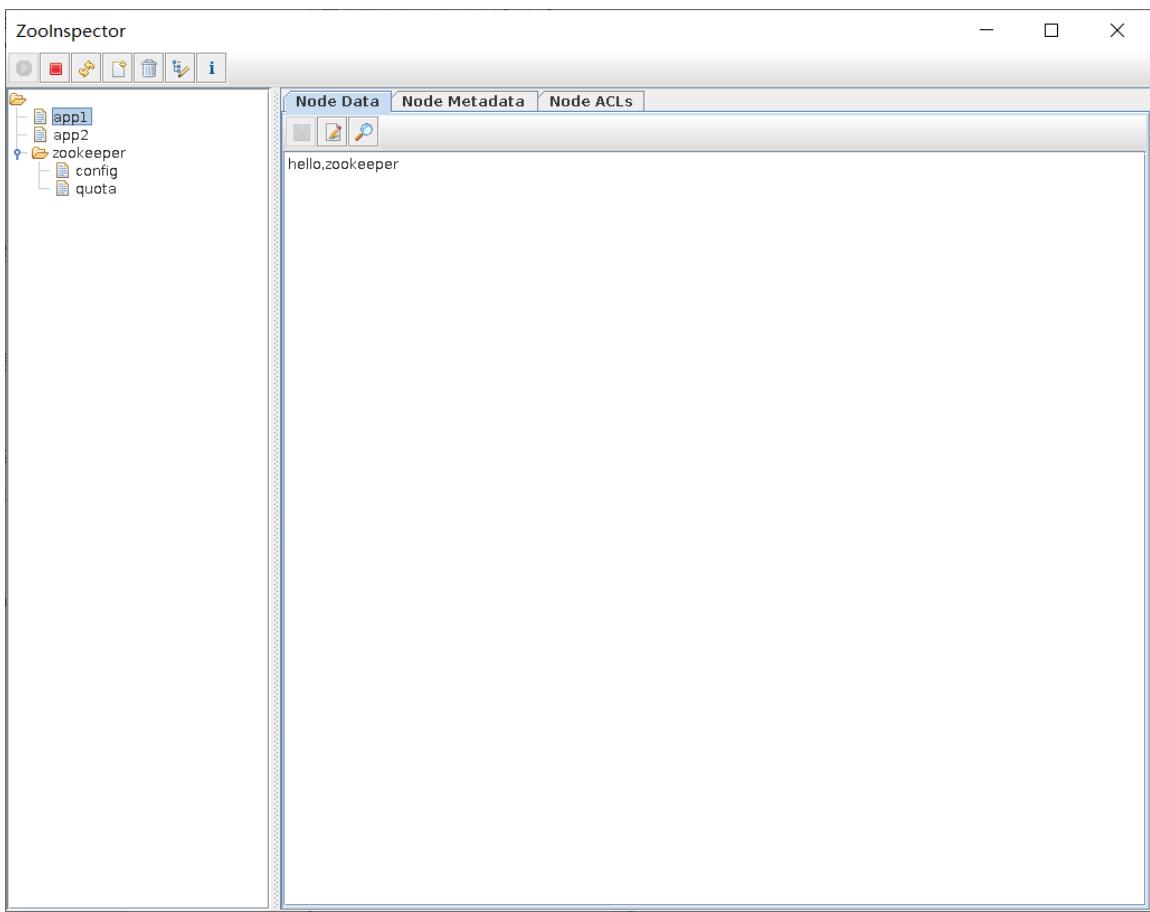Switch to the Node Data tab
1150x912 pixels.
coord(337,101)
